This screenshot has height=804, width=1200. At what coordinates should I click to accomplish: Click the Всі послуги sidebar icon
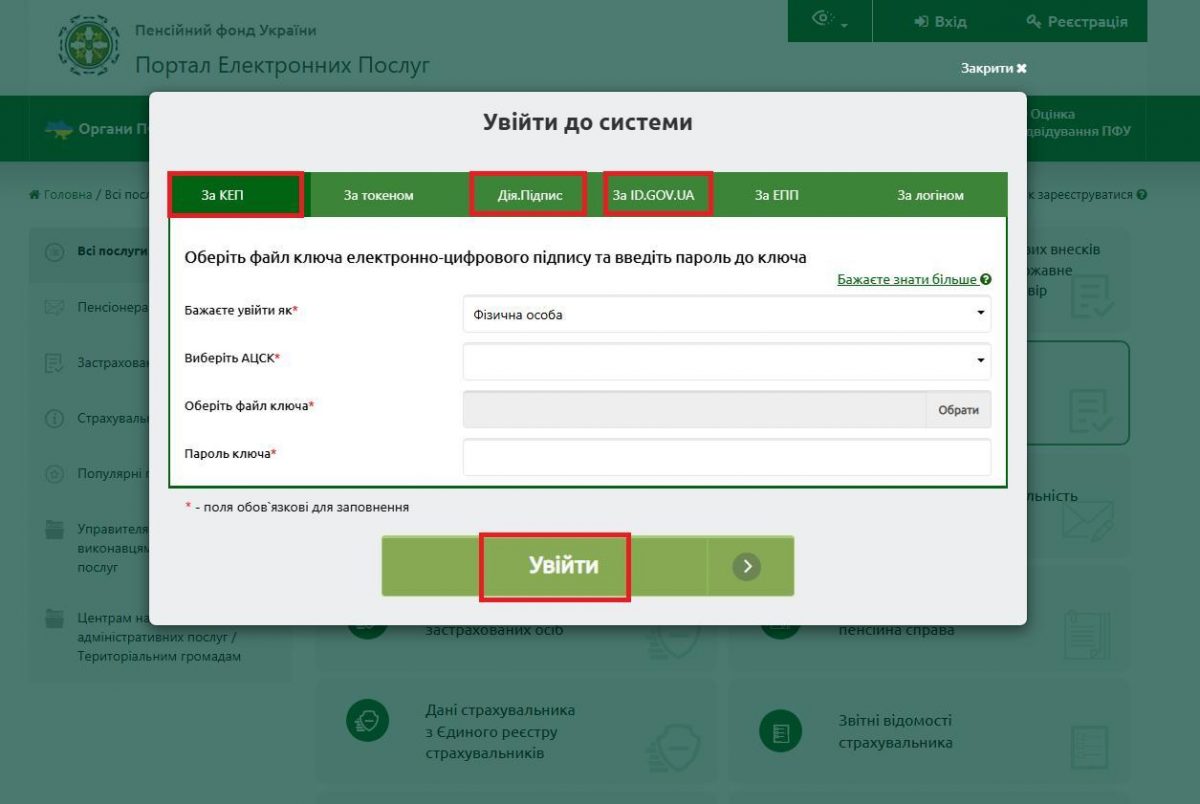[x=55, y=251]
